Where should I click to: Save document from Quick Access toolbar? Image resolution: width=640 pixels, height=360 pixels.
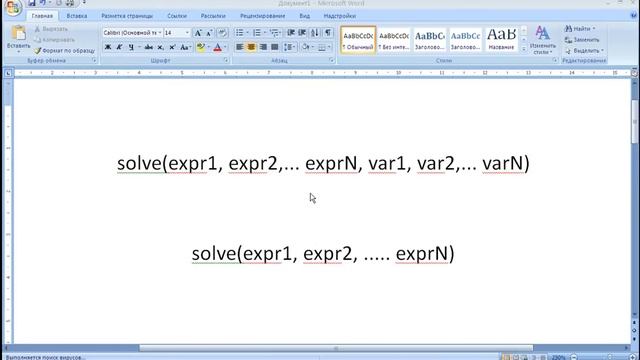coord(31,3)
